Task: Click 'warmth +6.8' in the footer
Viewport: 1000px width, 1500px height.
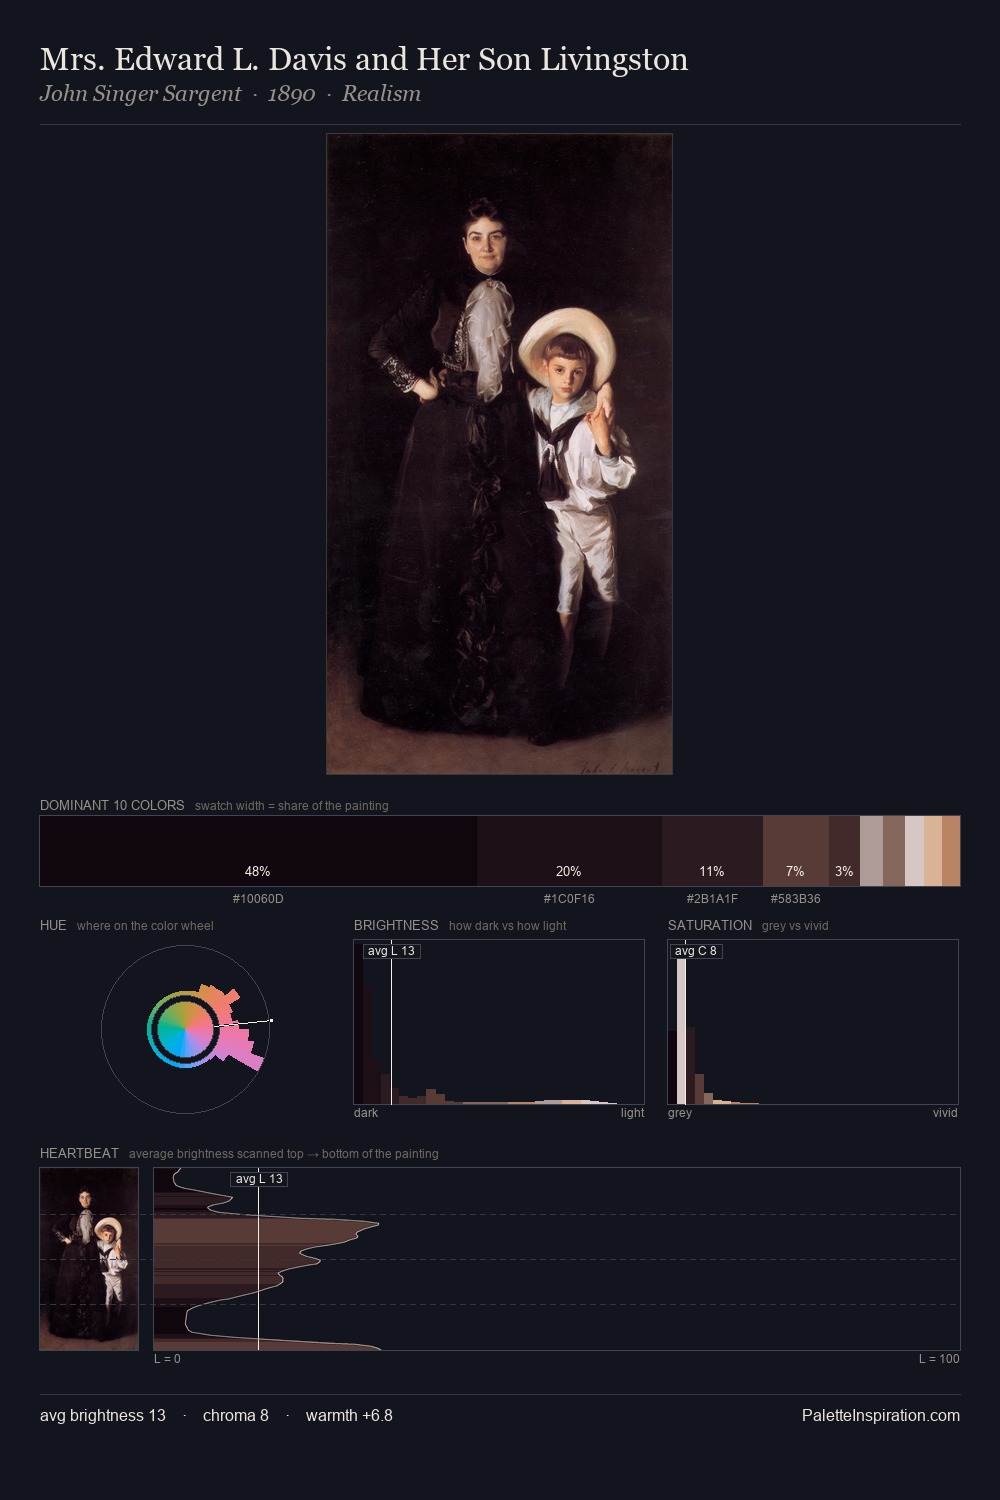Action: pos(349,1415)
